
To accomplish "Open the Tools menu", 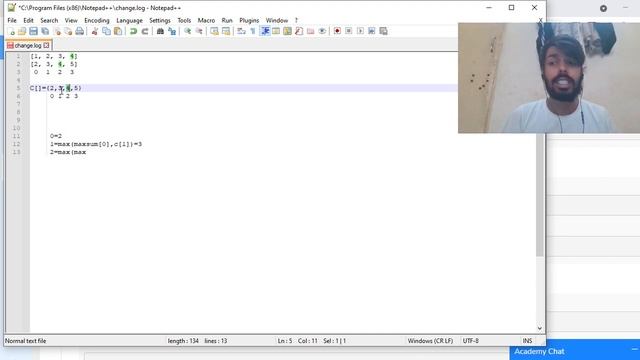I will (x=184, y=20).
